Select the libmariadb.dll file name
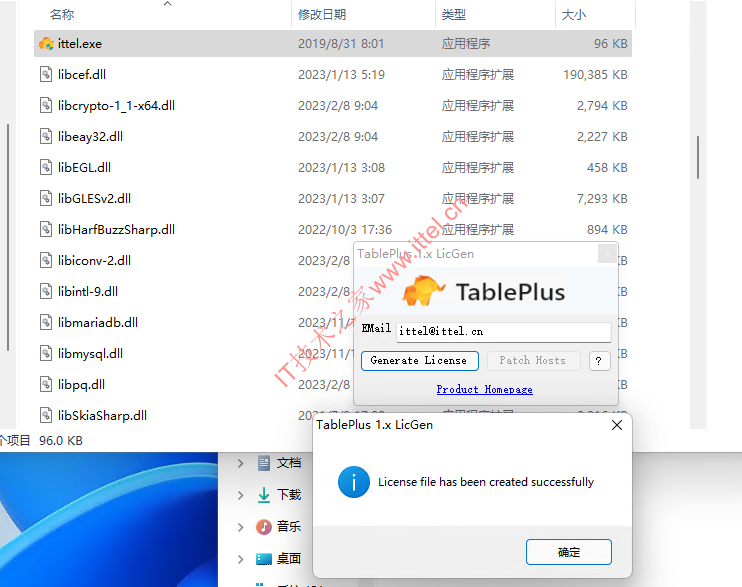Viewport: 742px width, 587px height. point(98,323)
